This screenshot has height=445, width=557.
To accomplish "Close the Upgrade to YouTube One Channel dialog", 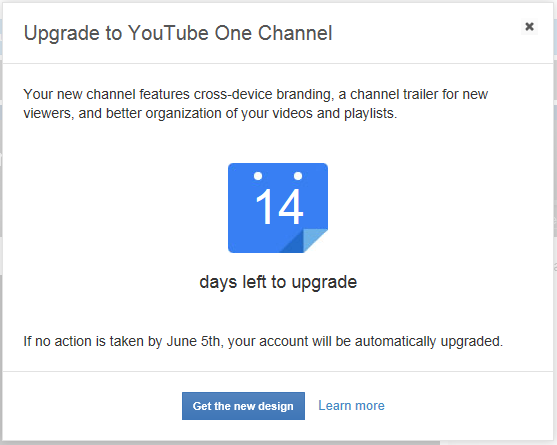I will (529, 27).
